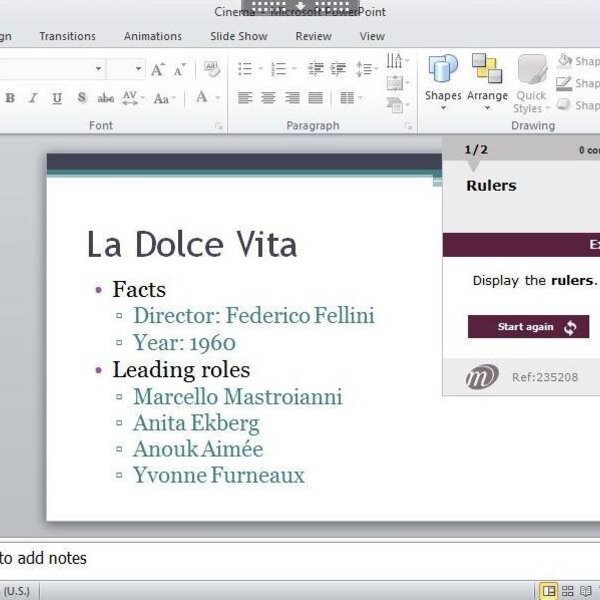
Task: Open Font dialog launcher
Action: click(x=218, y=126)
